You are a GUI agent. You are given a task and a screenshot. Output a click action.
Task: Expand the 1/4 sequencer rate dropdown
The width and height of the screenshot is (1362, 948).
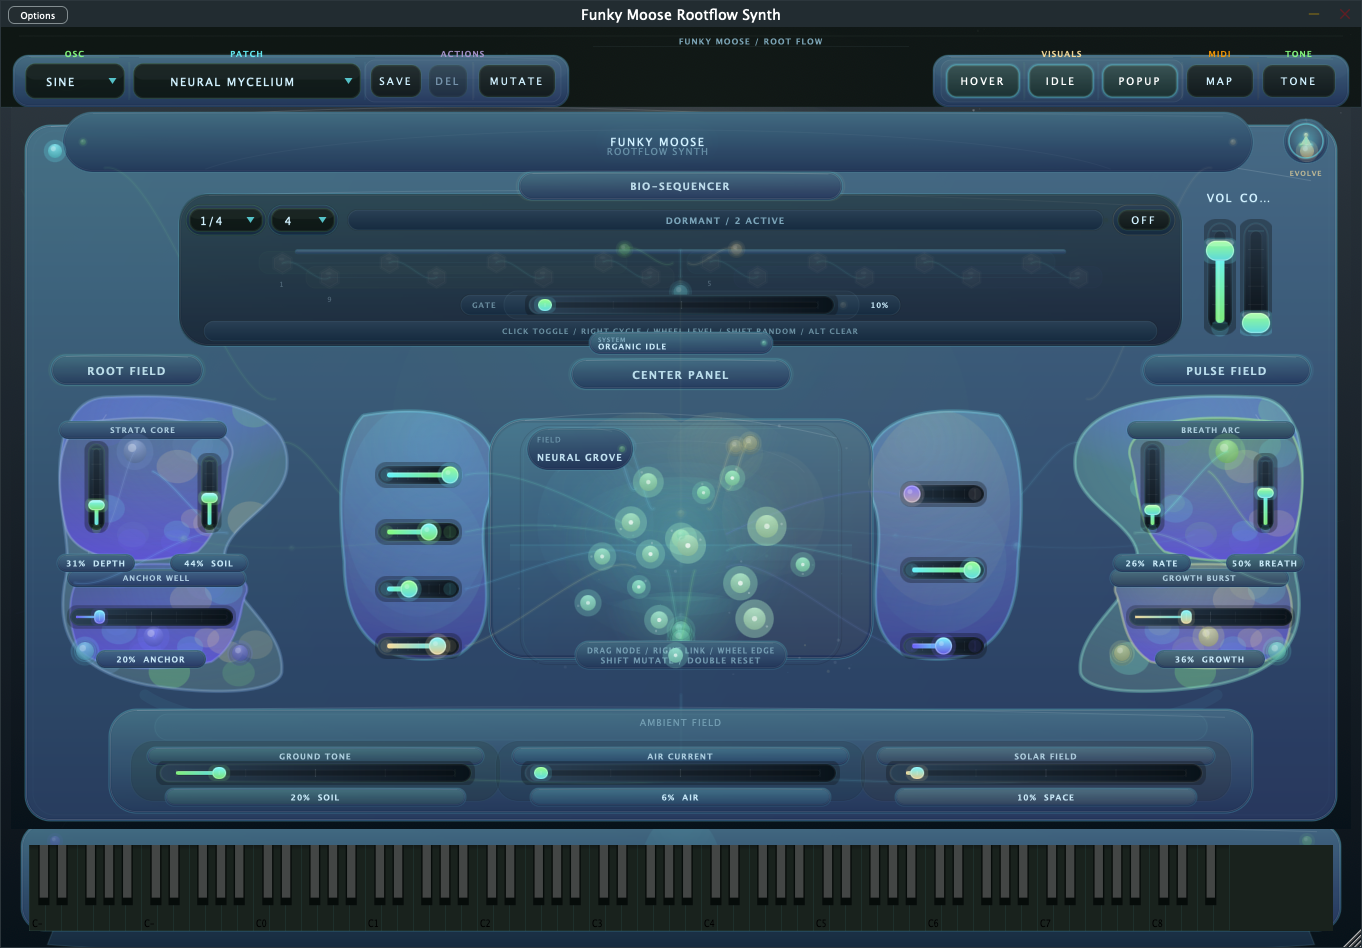point(225,220)
